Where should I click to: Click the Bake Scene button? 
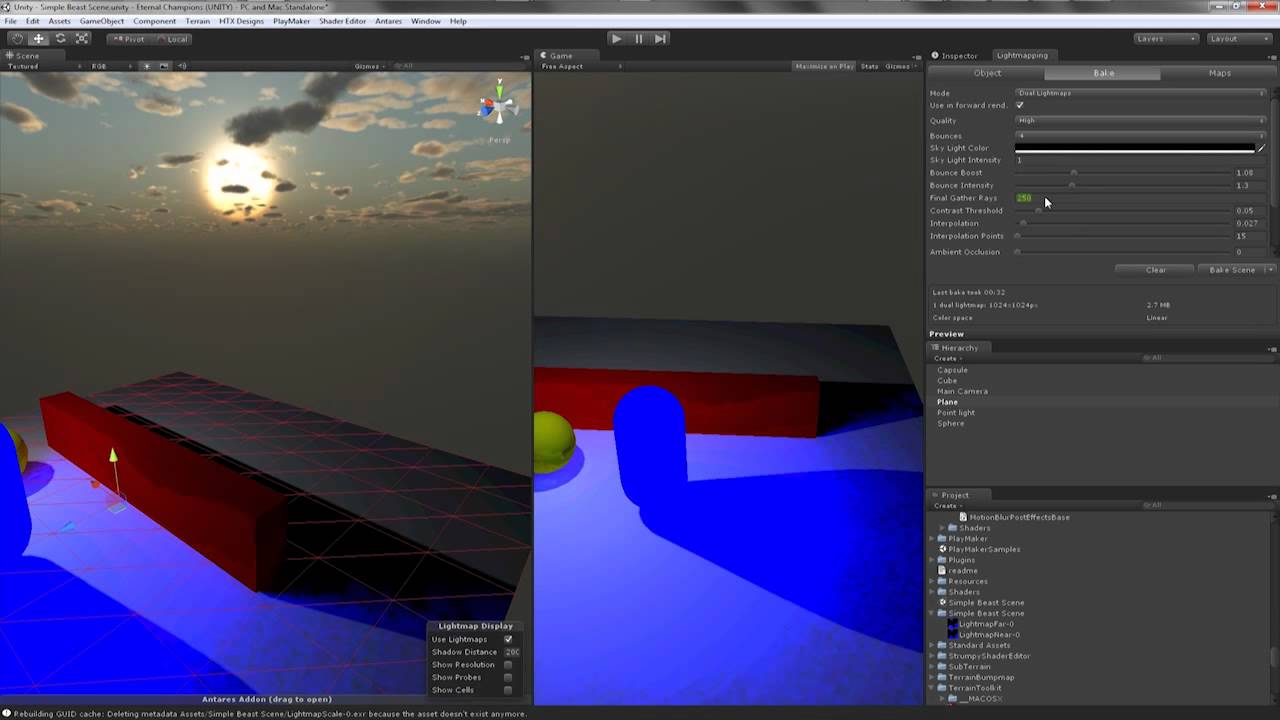1233,269
